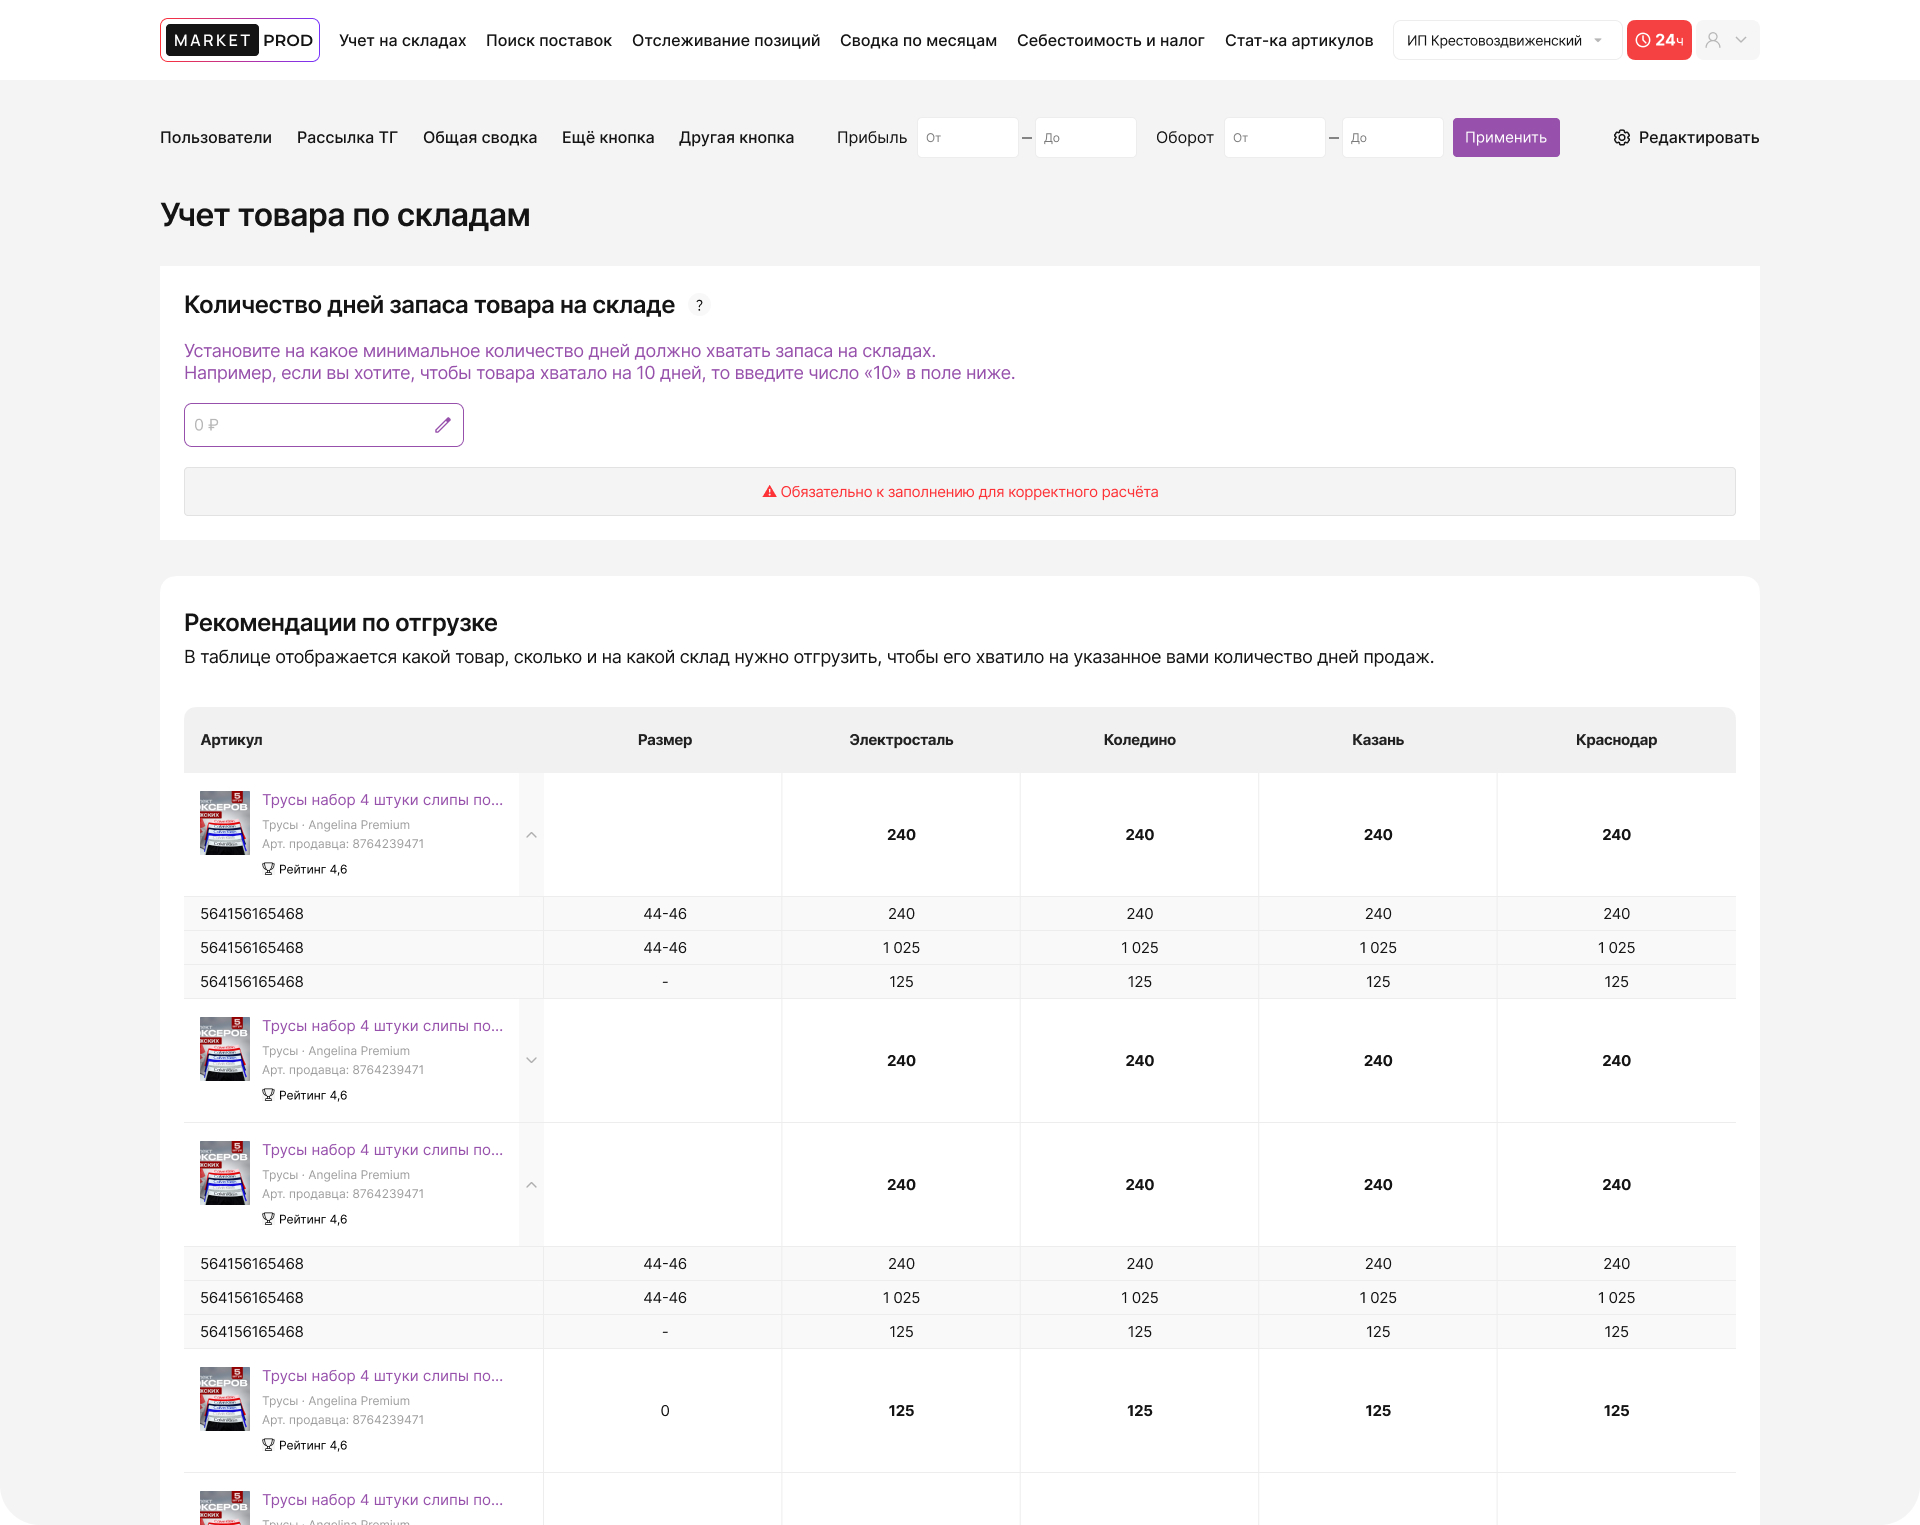Screen dimensions: 1920x1525
Task: Click the fourth product thumbnail image
Action: (x=225, y=1399)
